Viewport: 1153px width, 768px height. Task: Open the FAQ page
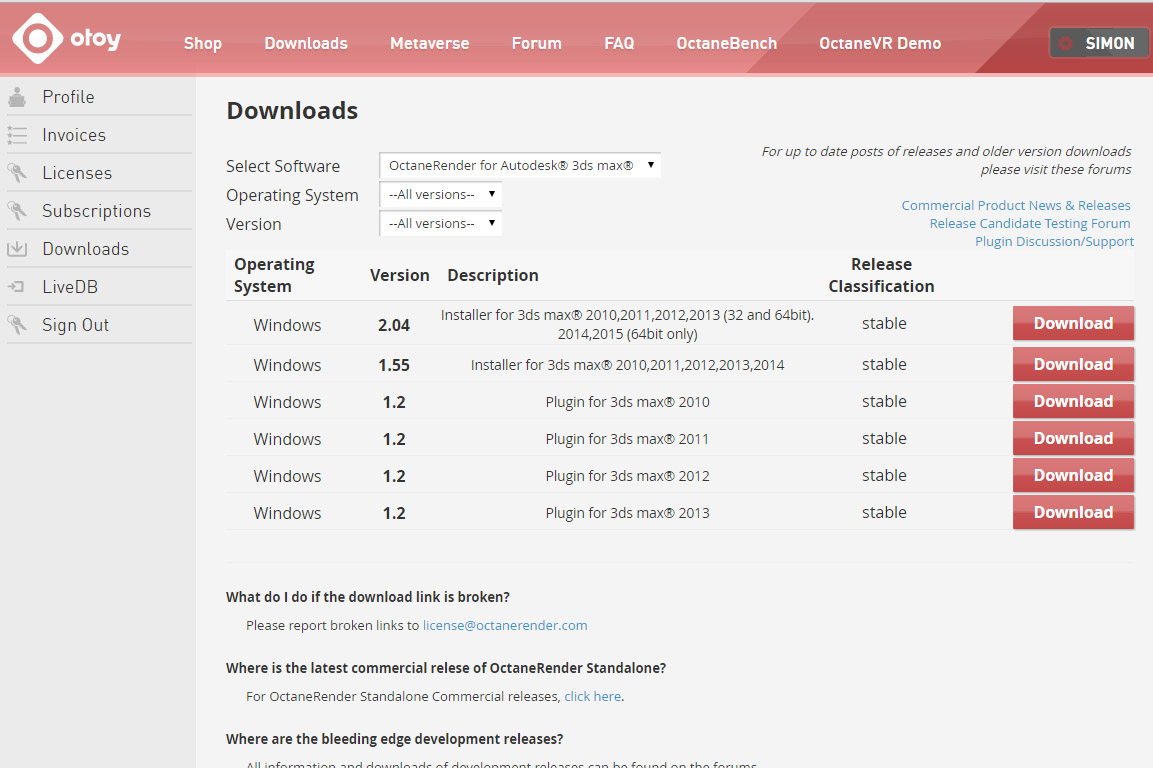pos(619,43)
